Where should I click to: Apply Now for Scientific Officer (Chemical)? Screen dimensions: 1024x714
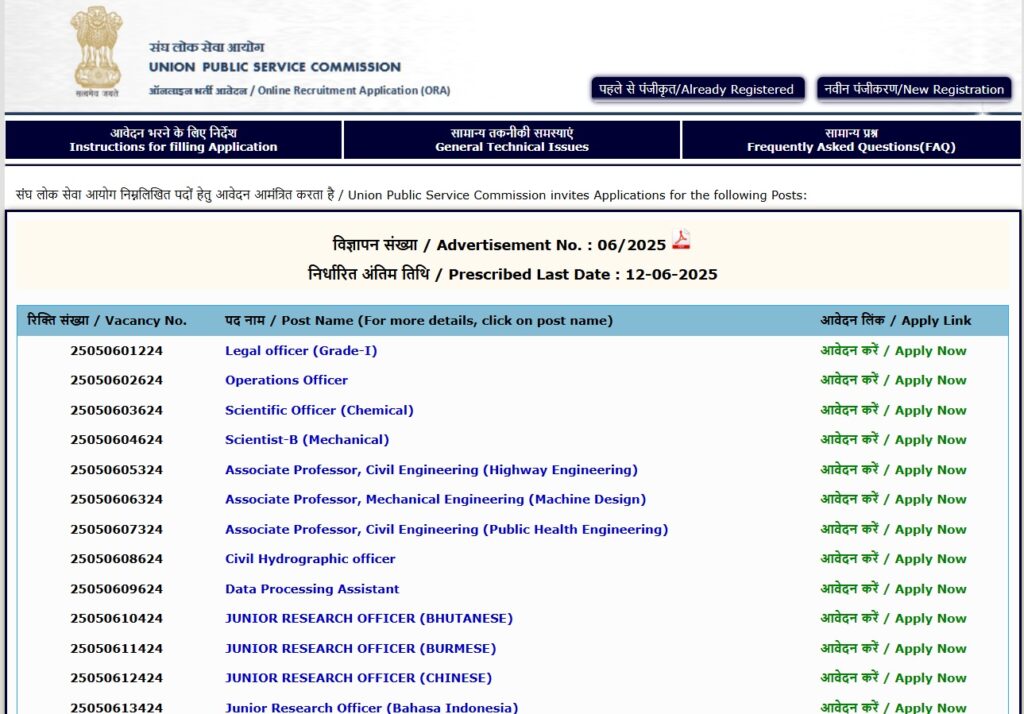pyautogui.click(x=893, y=410)
